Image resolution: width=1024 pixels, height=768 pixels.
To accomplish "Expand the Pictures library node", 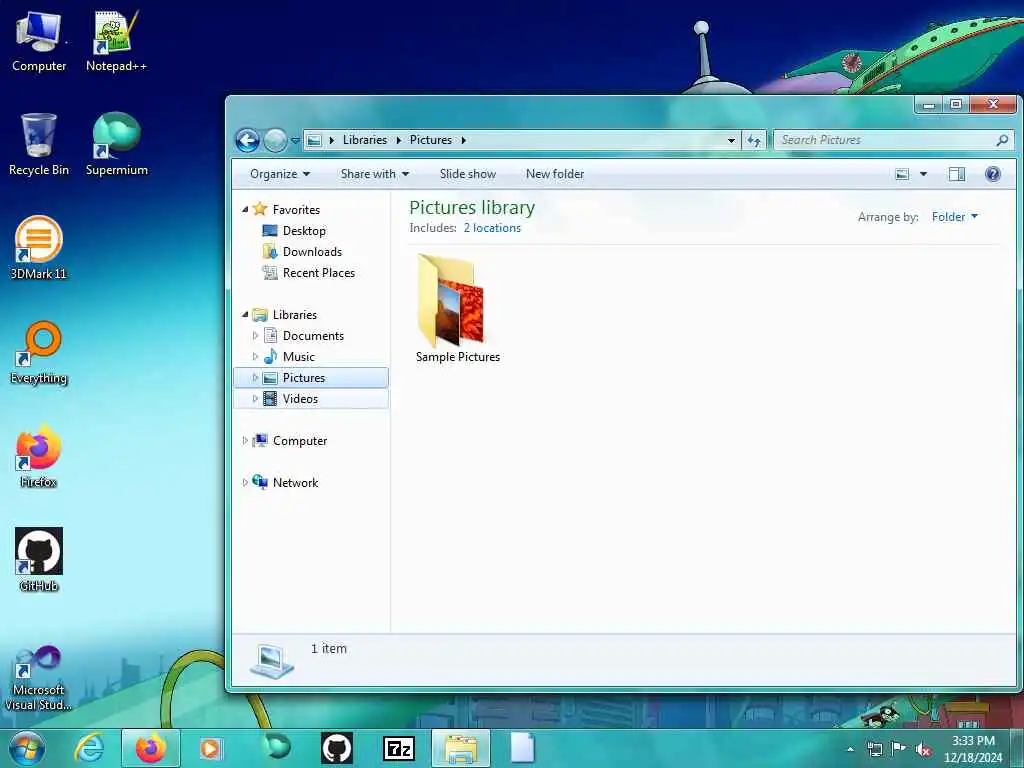I will tap(255, 377).
